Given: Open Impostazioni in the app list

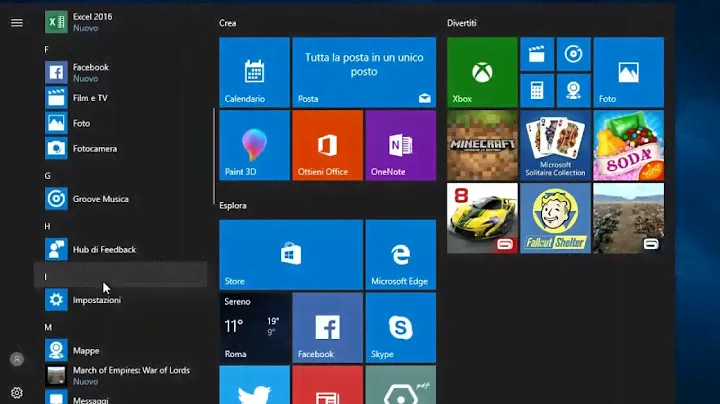Looking at the screenshot, I should [x=97, y=300].
